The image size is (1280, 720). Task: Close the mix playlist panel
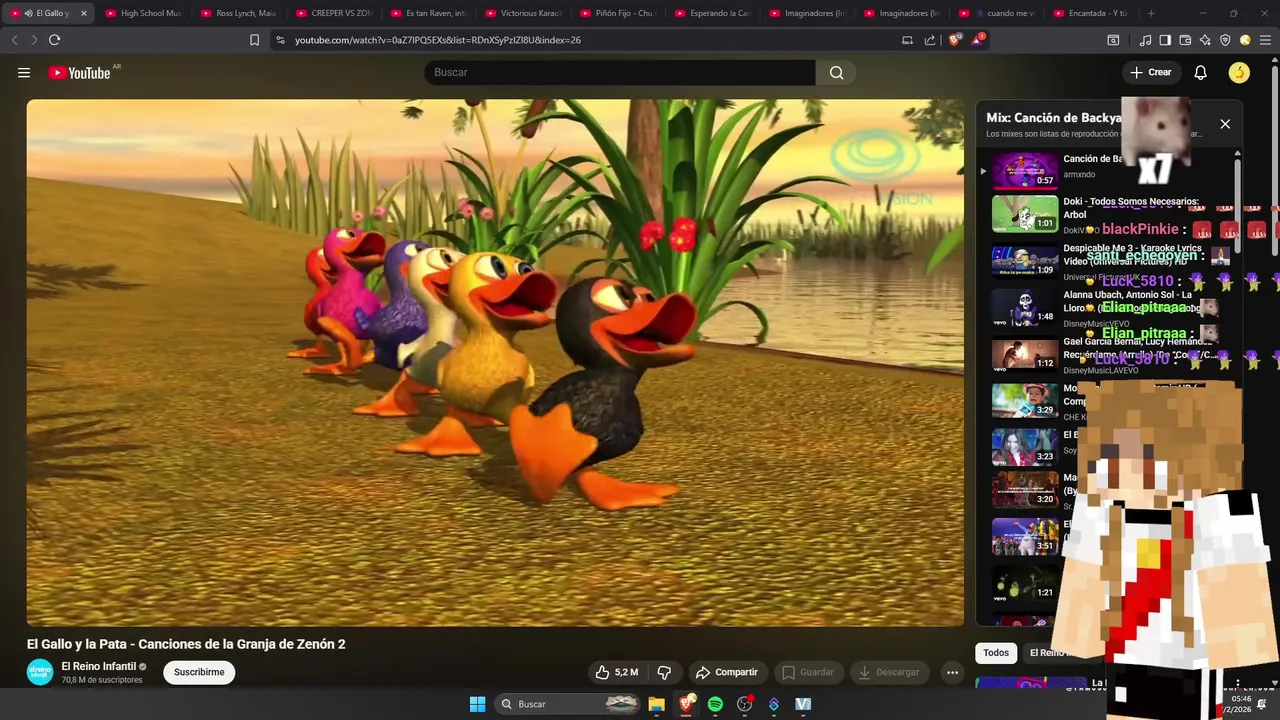(x=1225, y=124)
